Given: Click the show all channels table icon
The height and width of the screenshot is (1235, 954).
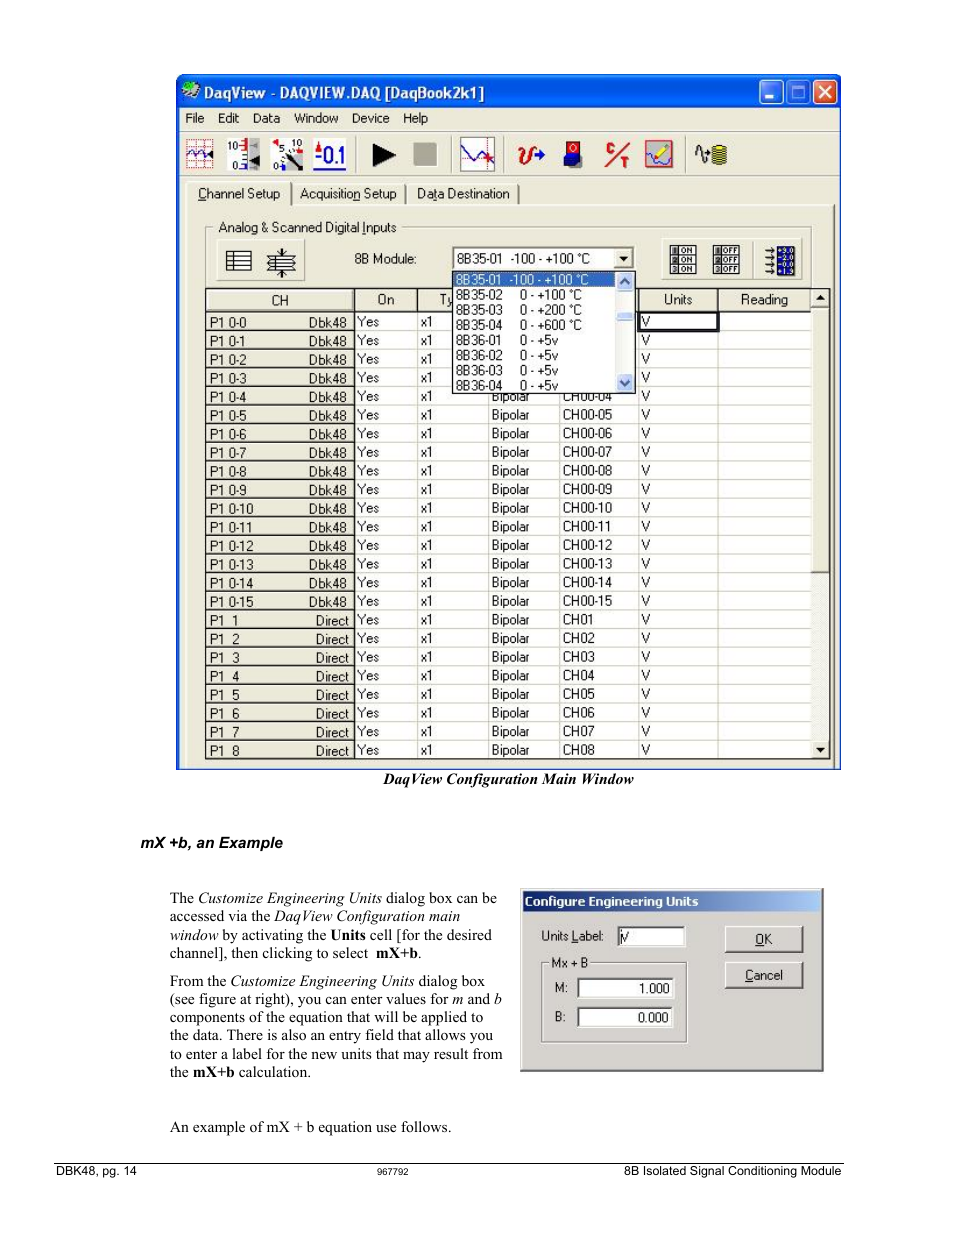Looking at the screenshot, I should 239,261.
